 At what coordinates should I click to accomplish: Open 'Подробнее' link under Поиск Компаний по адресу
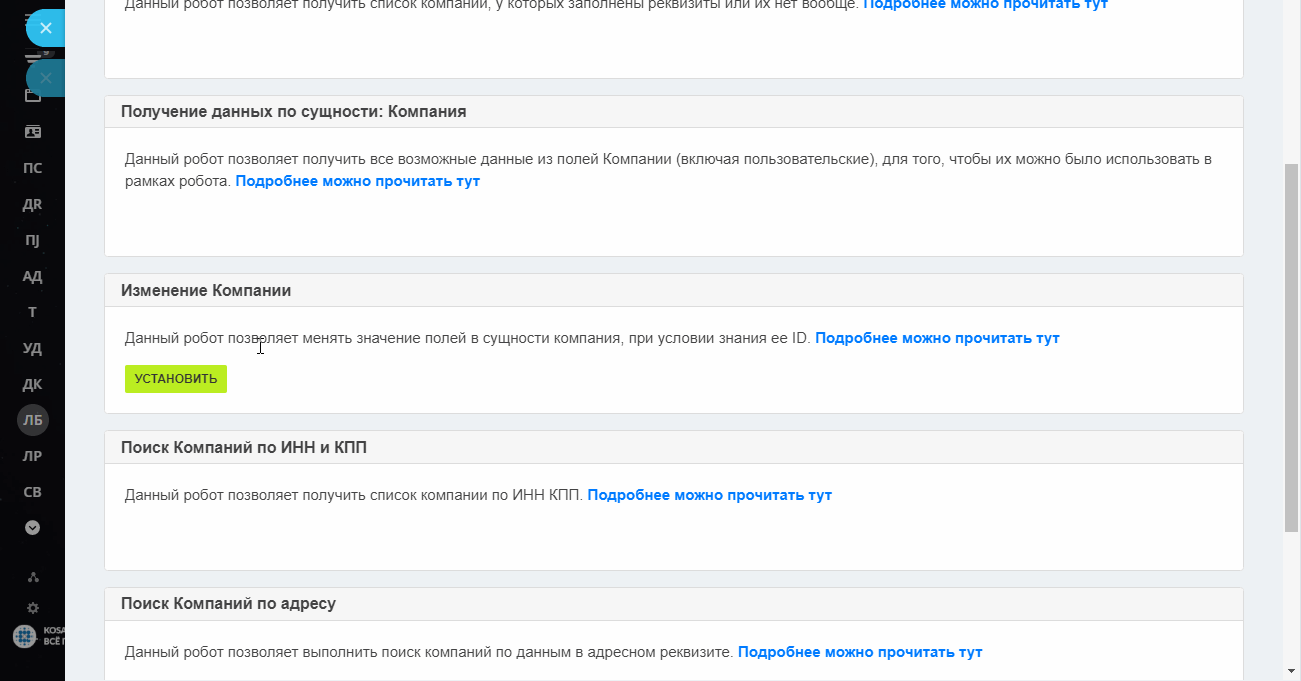click(860, 652)
